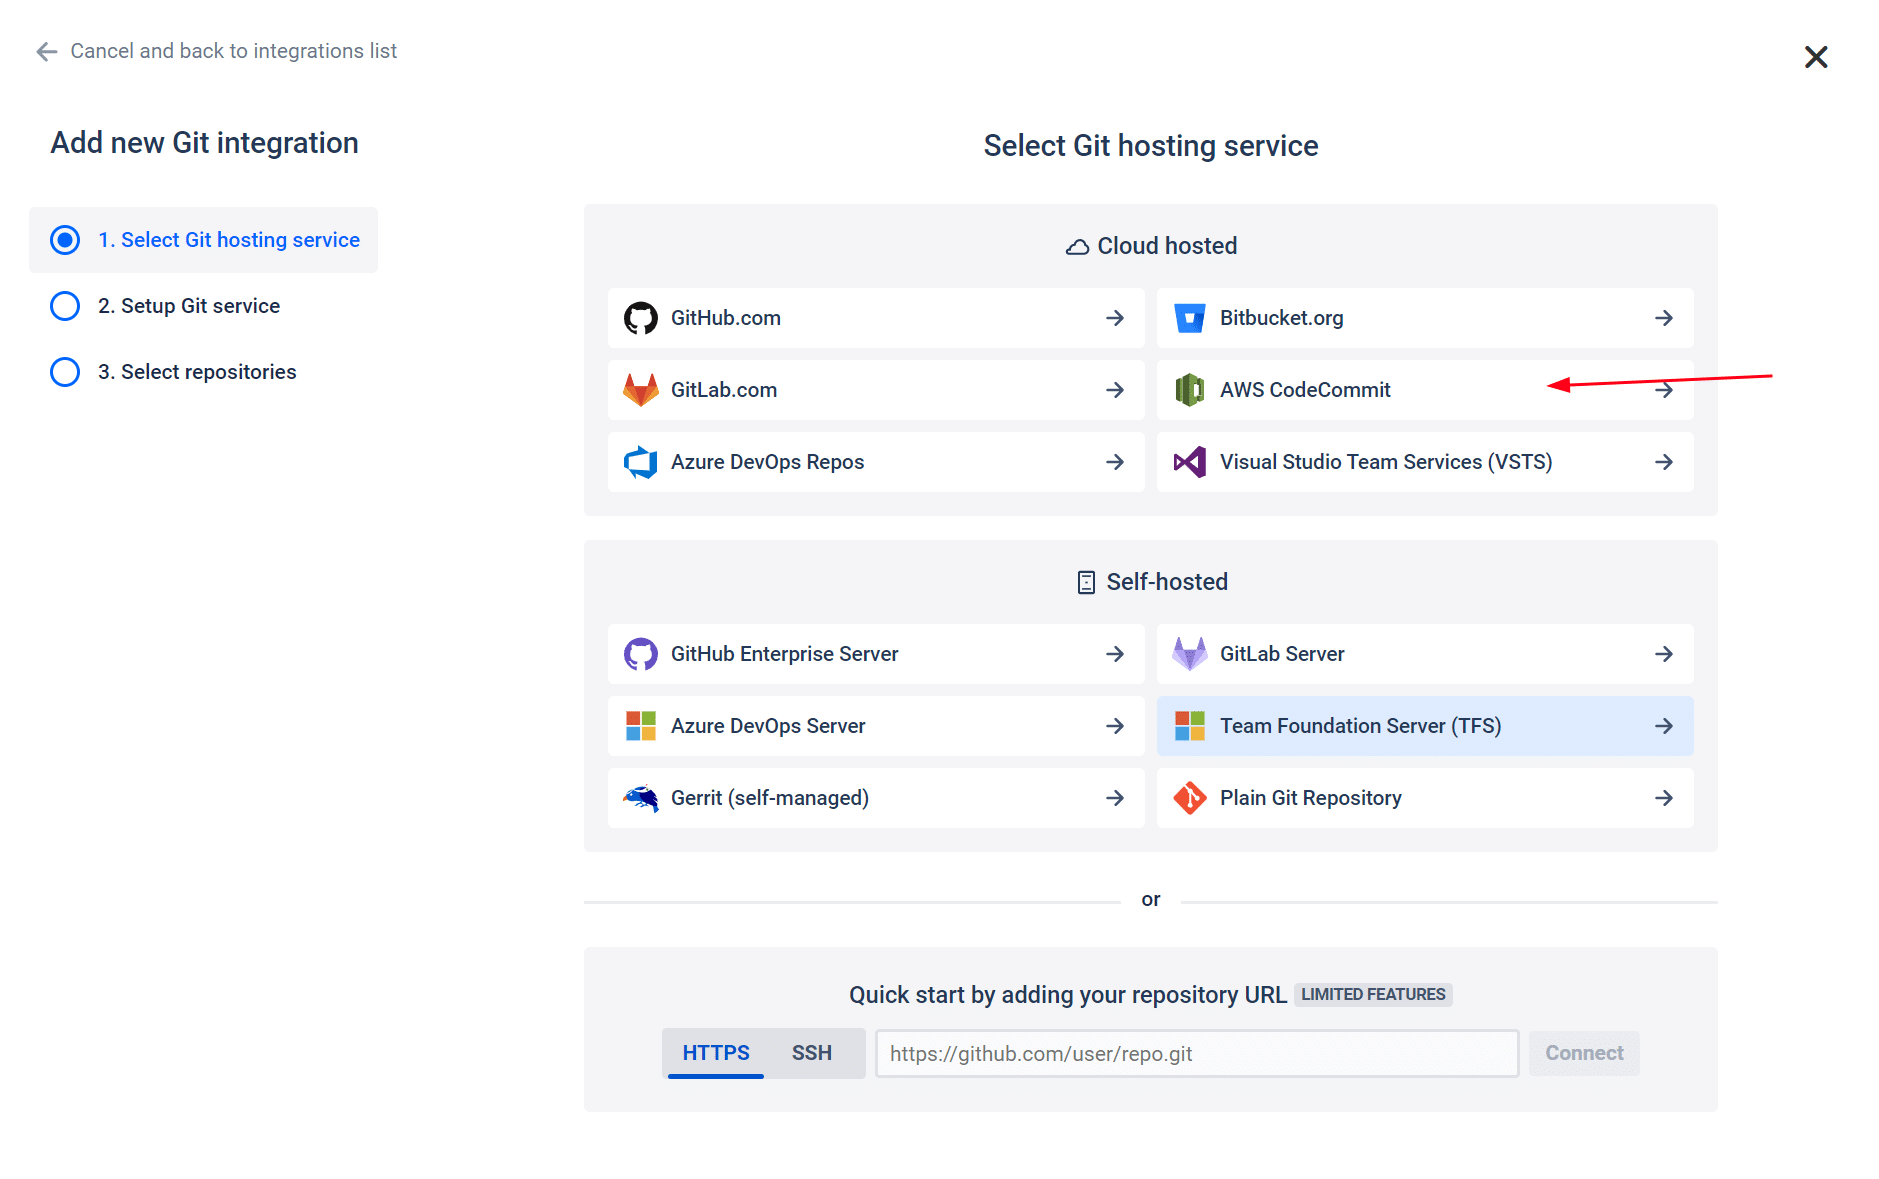The width and height of the screenshot is (1879, 1179).
Task: Select step 3 Select repositories radio
Action: (x=65, y=372)
